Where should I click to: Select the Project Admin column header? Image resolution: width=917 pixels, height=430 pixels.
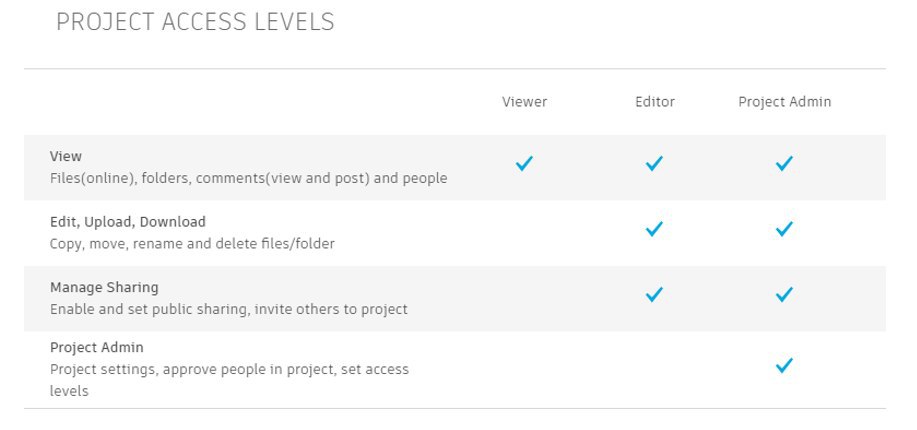click(784, 102)
